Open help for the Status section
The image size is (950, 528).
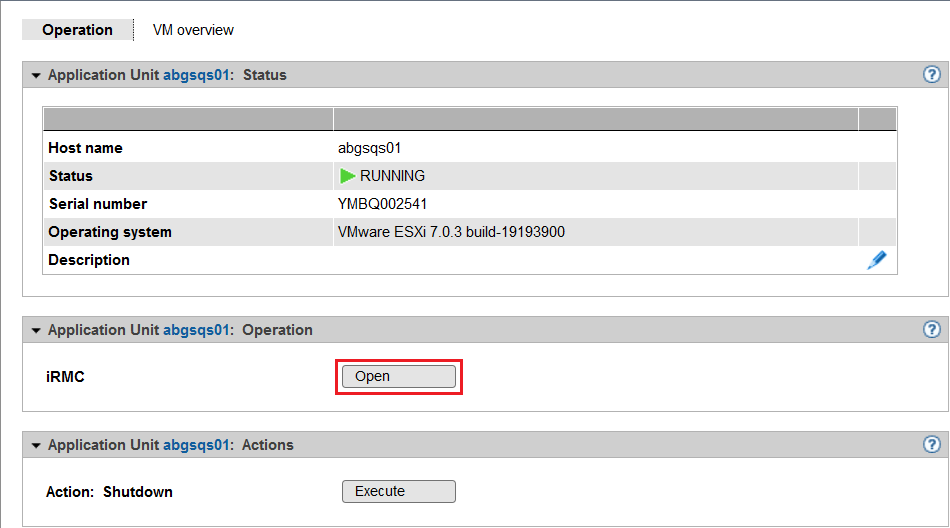pos(932,75)
